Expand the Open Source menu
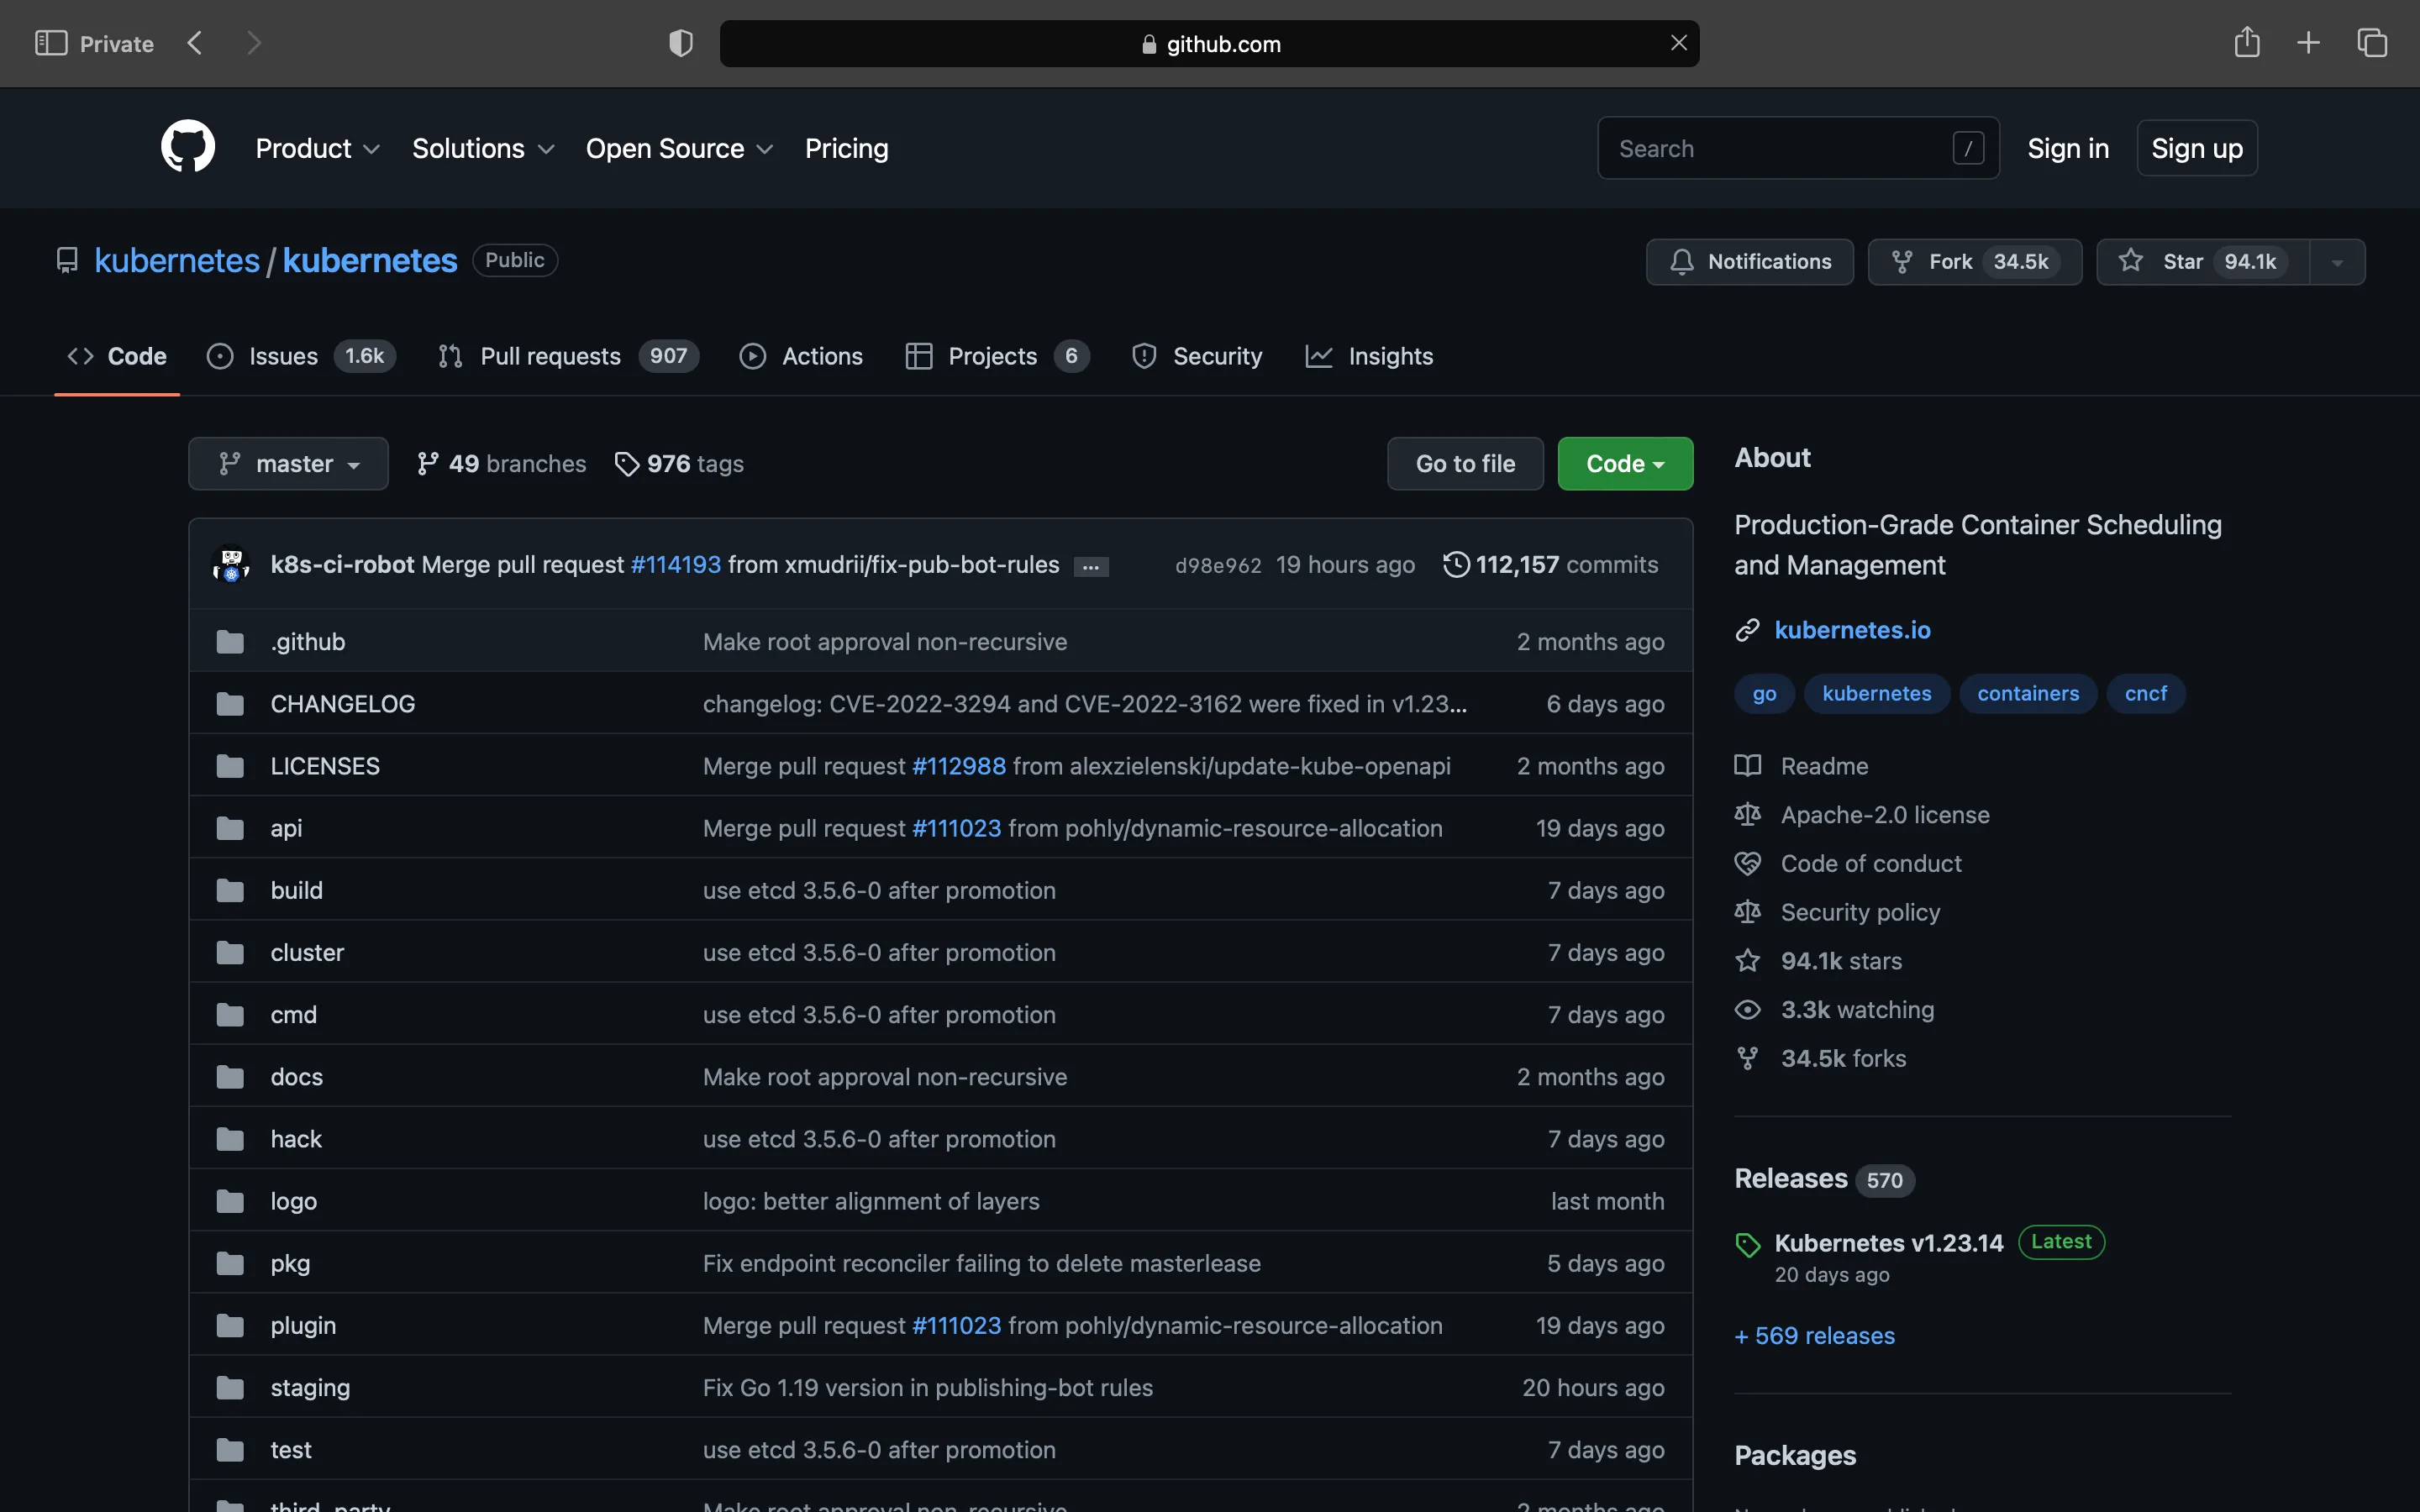 pos(679,148)
